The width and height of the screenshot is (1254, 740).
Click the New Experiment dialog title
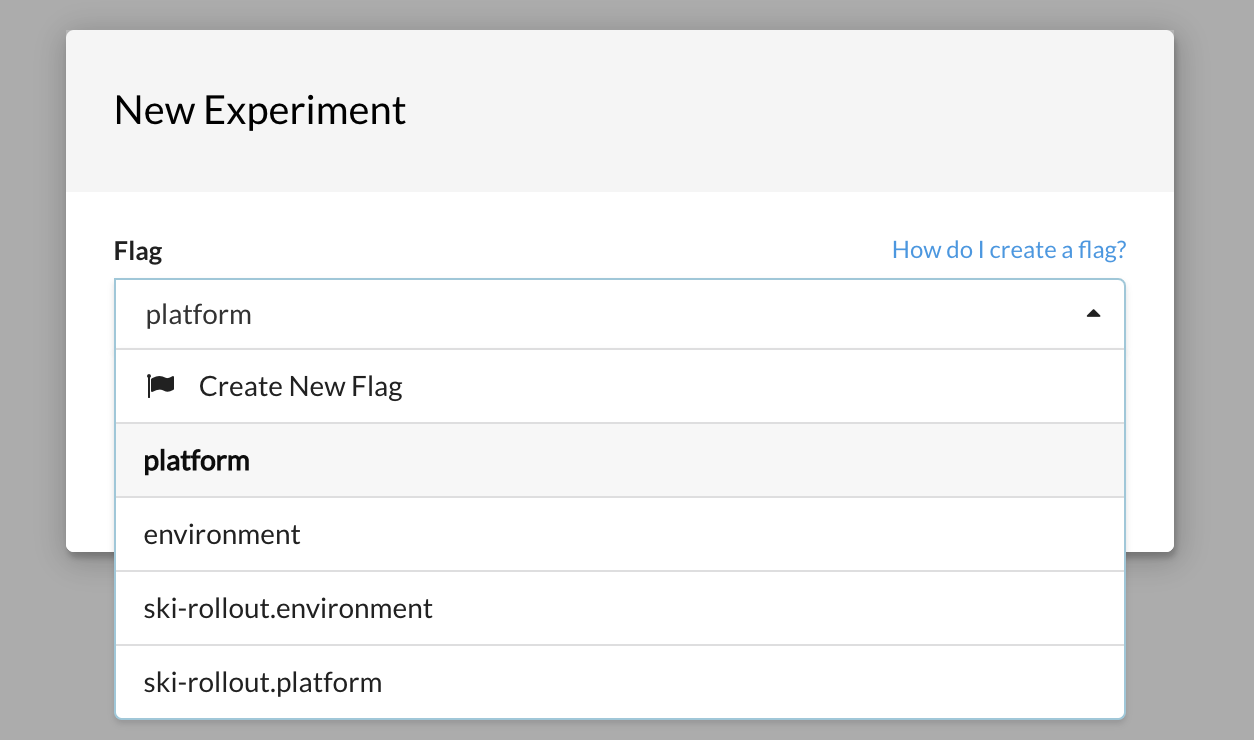tap(260, 110)
